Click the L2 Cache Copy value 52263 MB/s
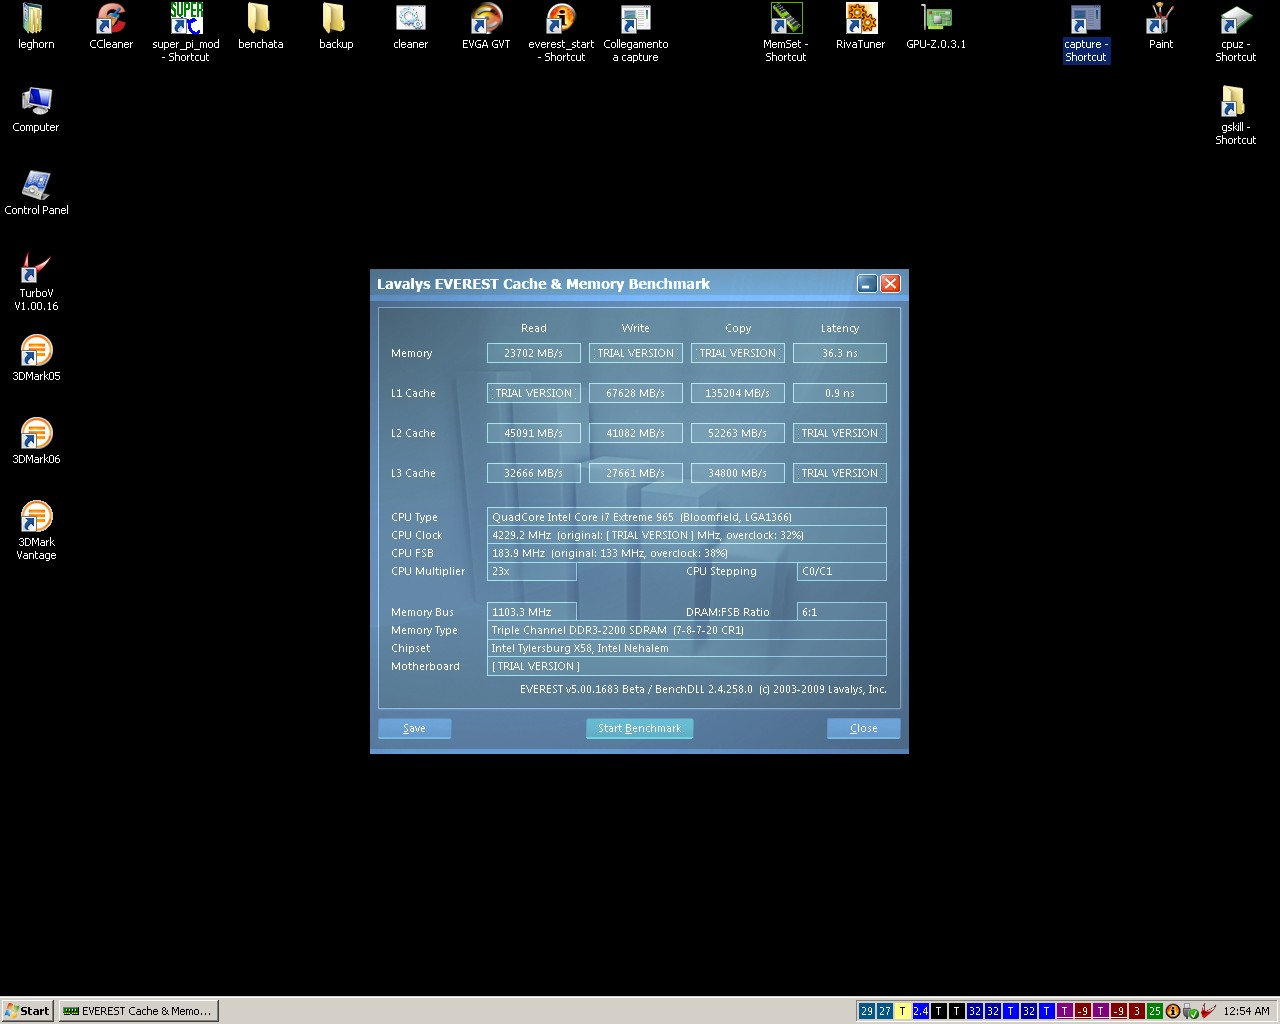This screenshot has height=1024, width=1280. (x=737, y=433)
